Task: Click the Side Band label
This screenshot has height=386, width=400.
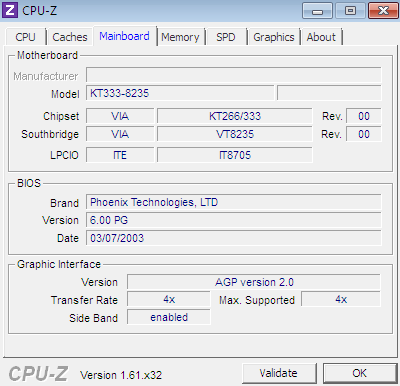Action: click(x=94, y=318)
